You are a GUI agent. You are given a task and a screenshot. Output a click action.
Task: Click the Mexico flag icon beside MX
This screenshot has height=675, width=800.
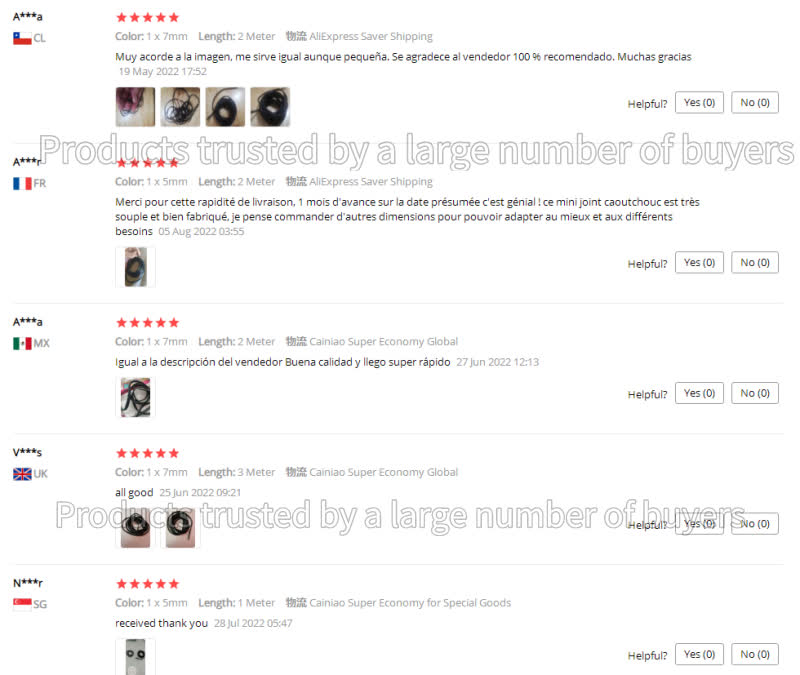click(22, 343)
